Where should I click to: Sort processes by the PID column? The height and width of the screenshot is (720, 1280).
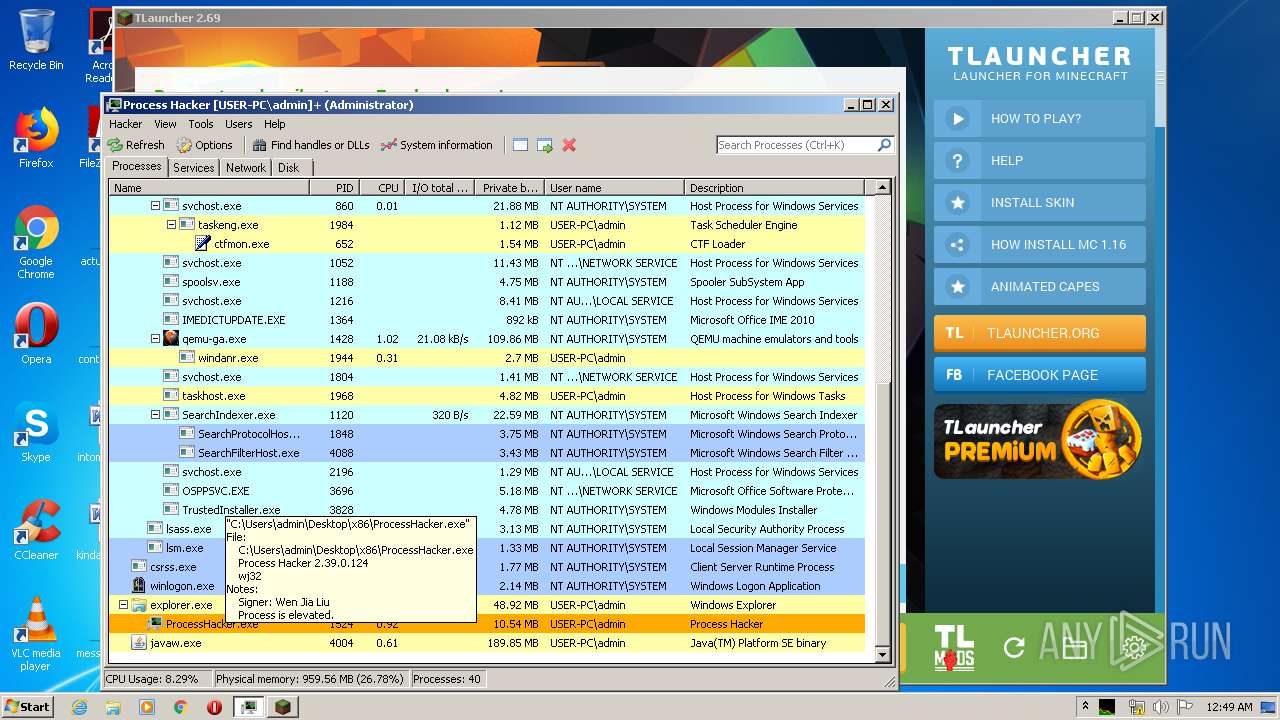335,188
